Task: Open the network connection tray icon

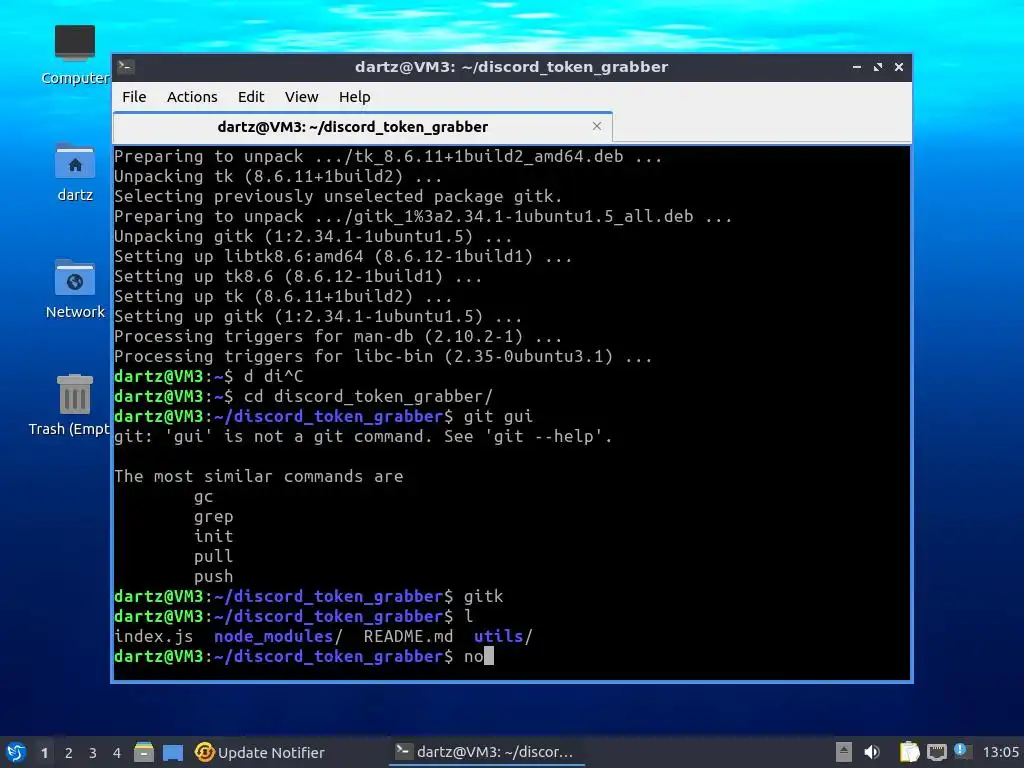Action: [936, 753]
